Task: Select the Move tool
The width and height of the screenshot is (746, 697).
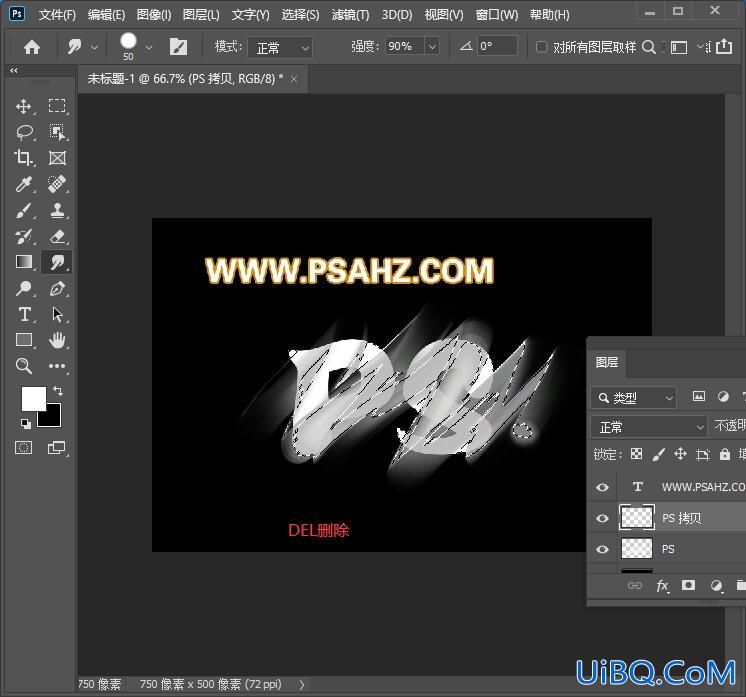Action: pyautogui.click(x=24, y=106)
